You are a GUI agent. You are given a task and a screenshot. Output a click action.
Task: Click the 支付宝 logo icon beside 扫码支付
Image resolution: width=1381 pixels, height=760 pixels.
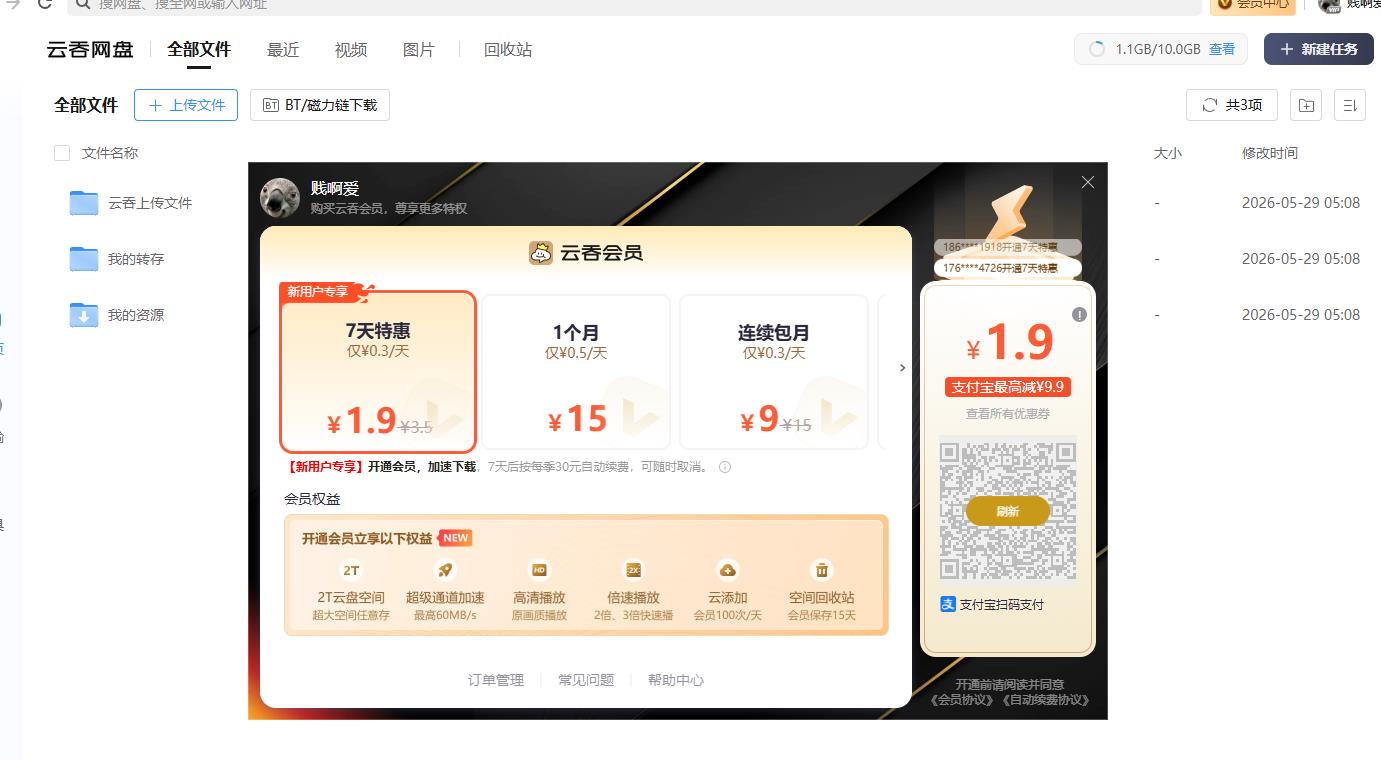point(948,604)
